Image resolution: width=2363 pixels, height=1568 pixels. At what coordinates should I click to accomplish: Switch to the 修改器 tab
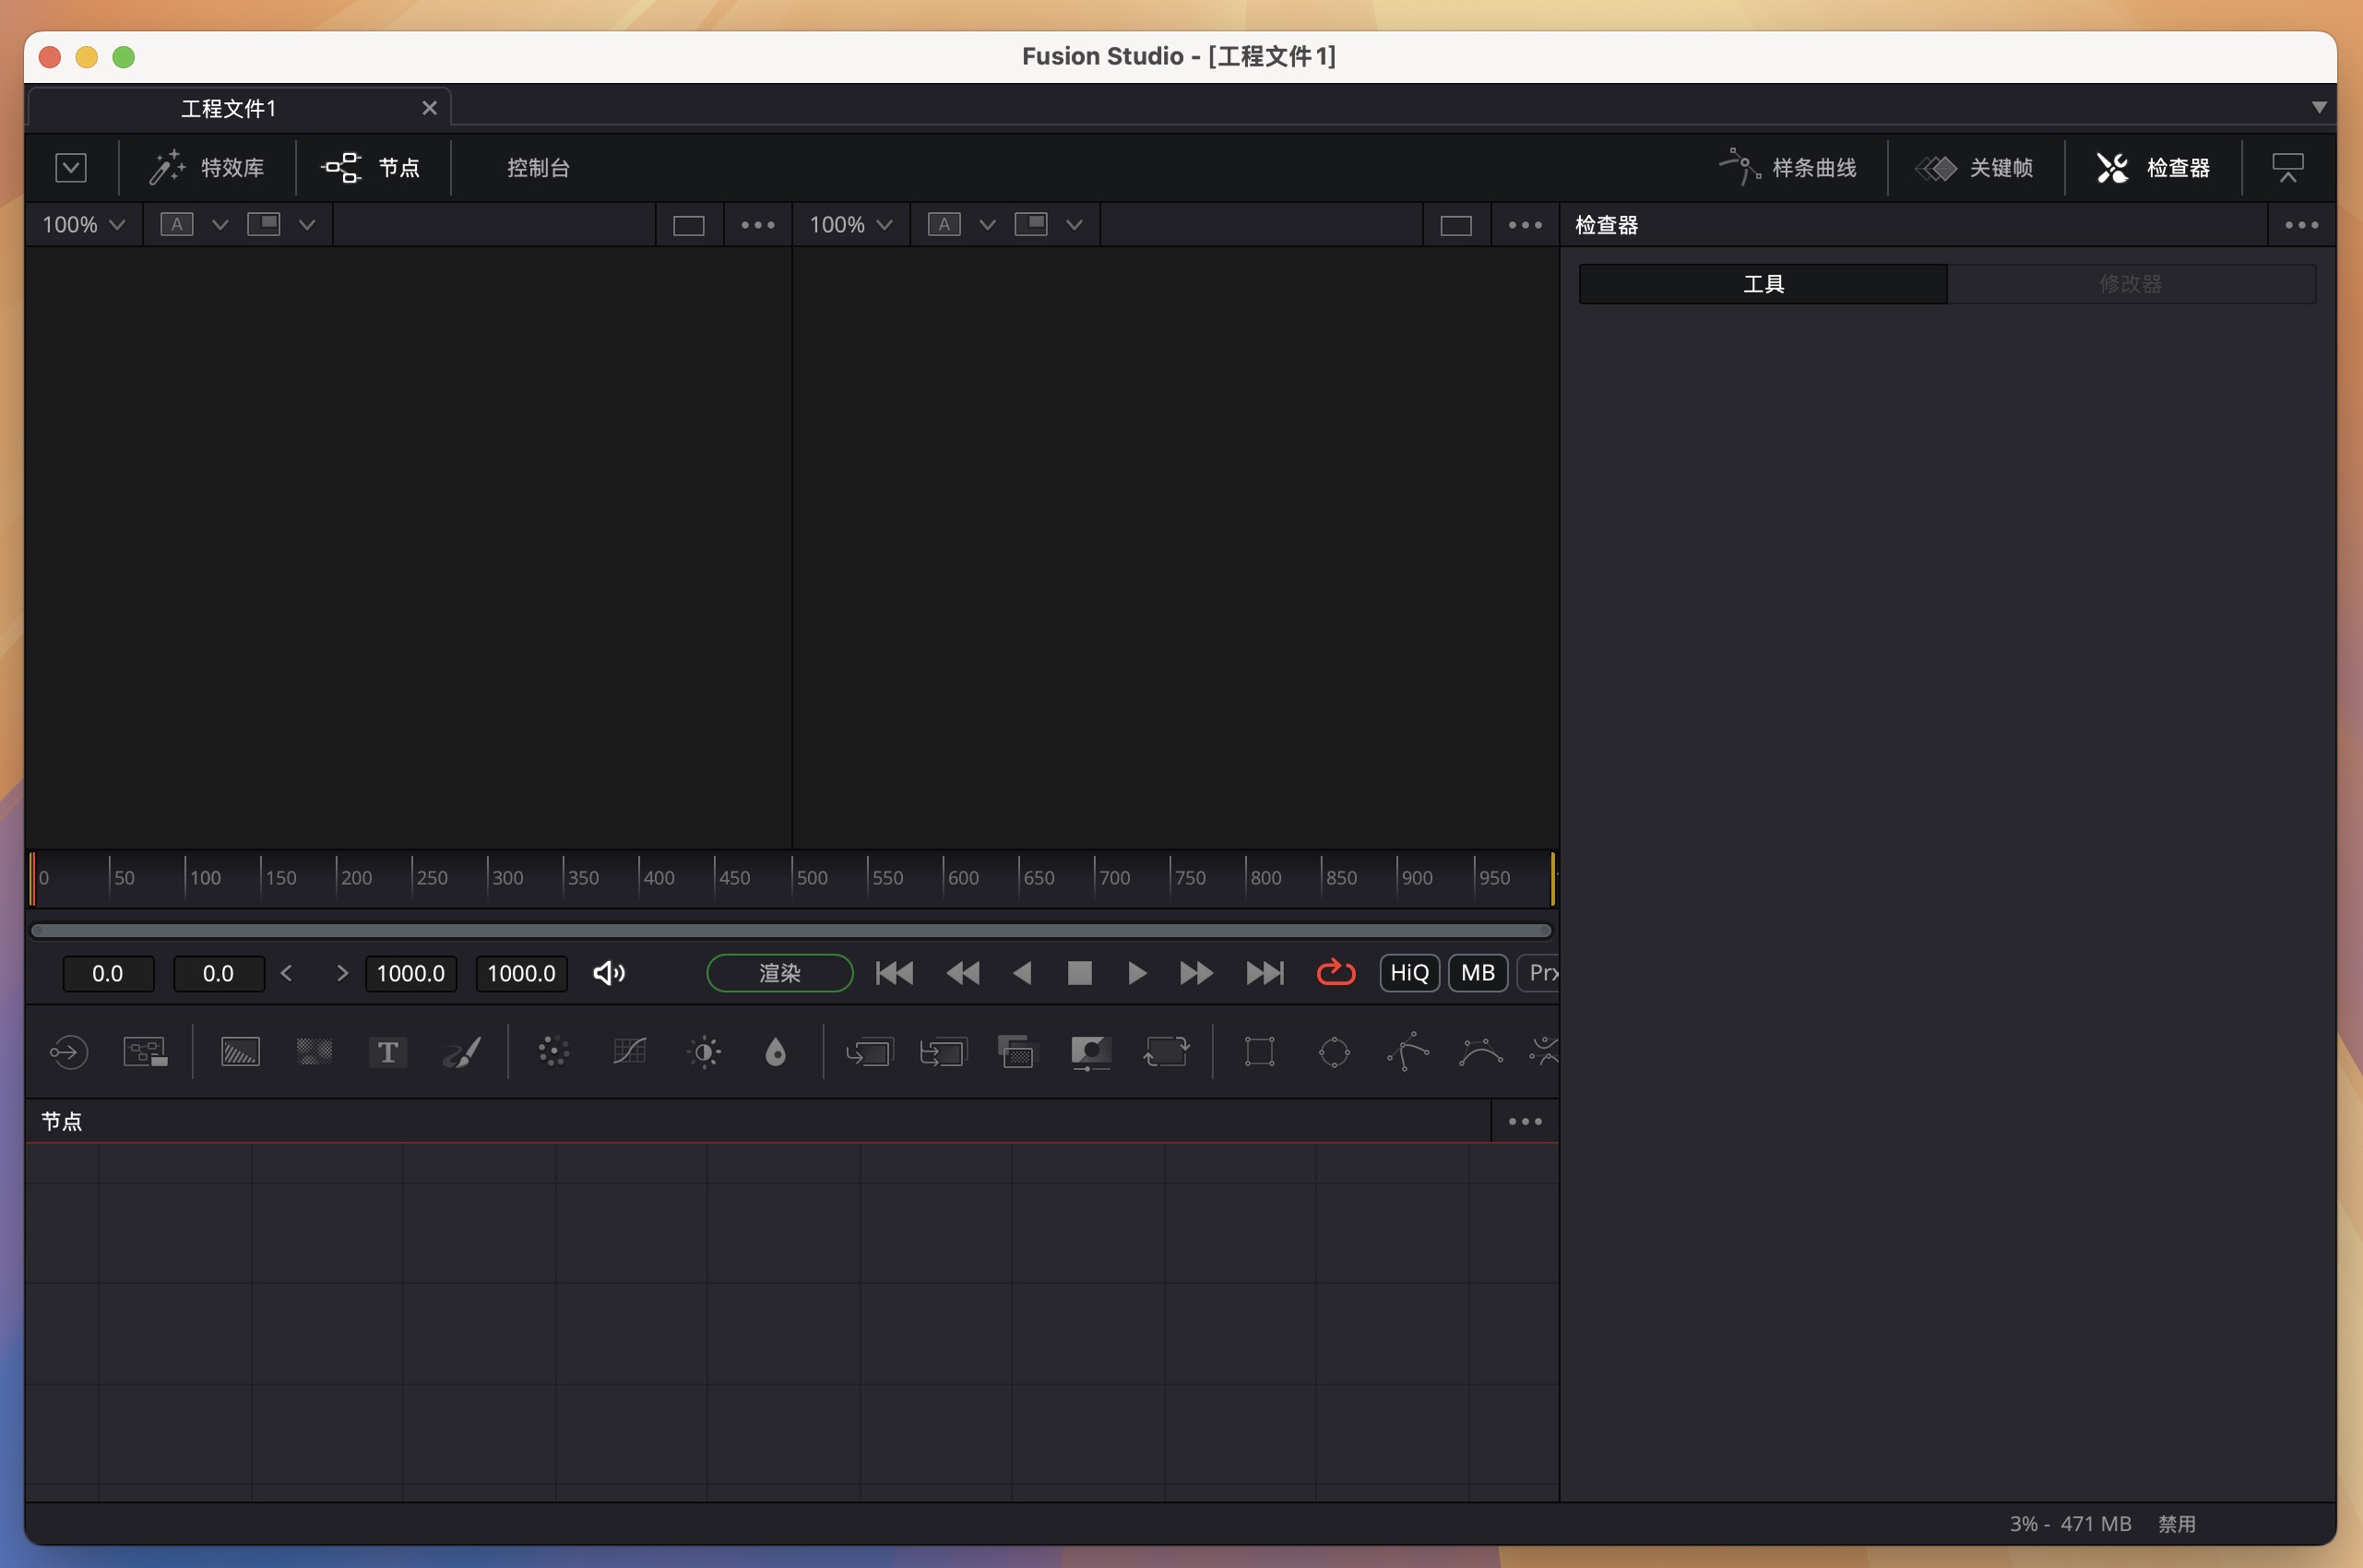pos(2130,283)
